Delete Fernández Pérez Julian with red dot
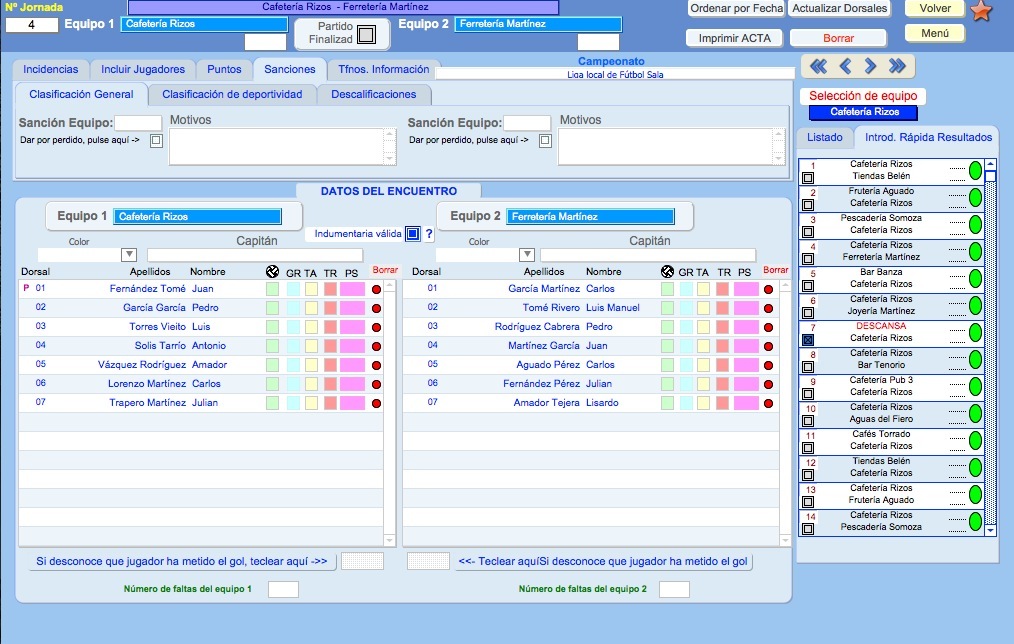The height and width of the screenshot is (644, 1014). point(768,384)
